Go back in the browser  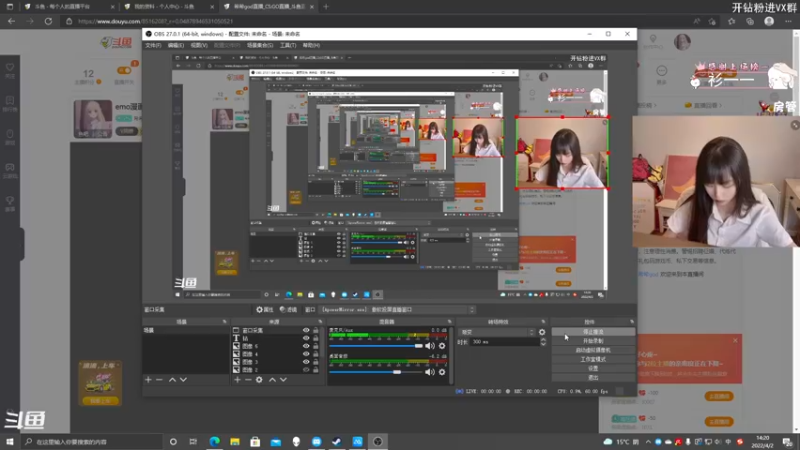pos(11,21)
